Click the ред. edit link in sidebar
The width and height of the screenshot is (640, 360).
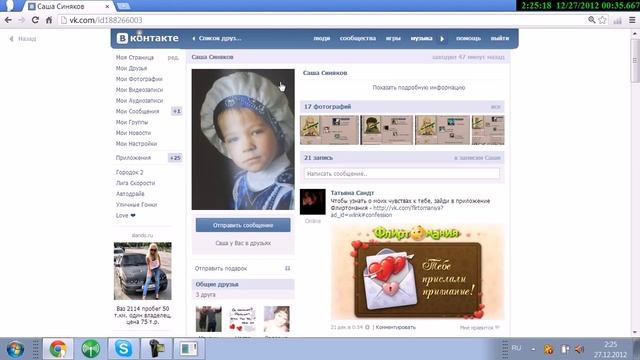tap(173, 58)
